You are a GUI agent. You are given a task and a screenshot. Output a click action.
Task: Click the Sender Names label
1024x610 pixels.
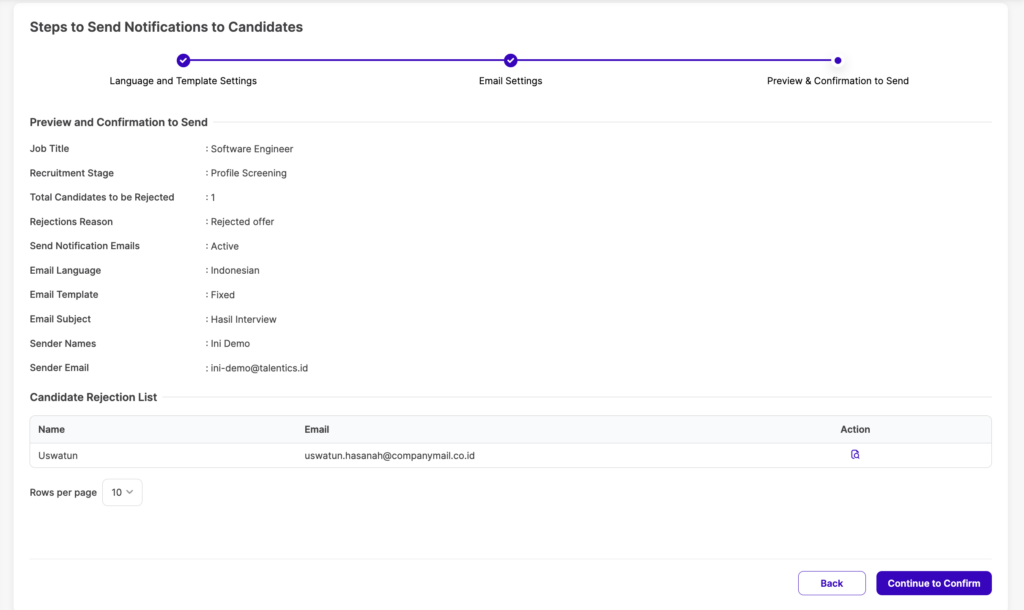63,344
